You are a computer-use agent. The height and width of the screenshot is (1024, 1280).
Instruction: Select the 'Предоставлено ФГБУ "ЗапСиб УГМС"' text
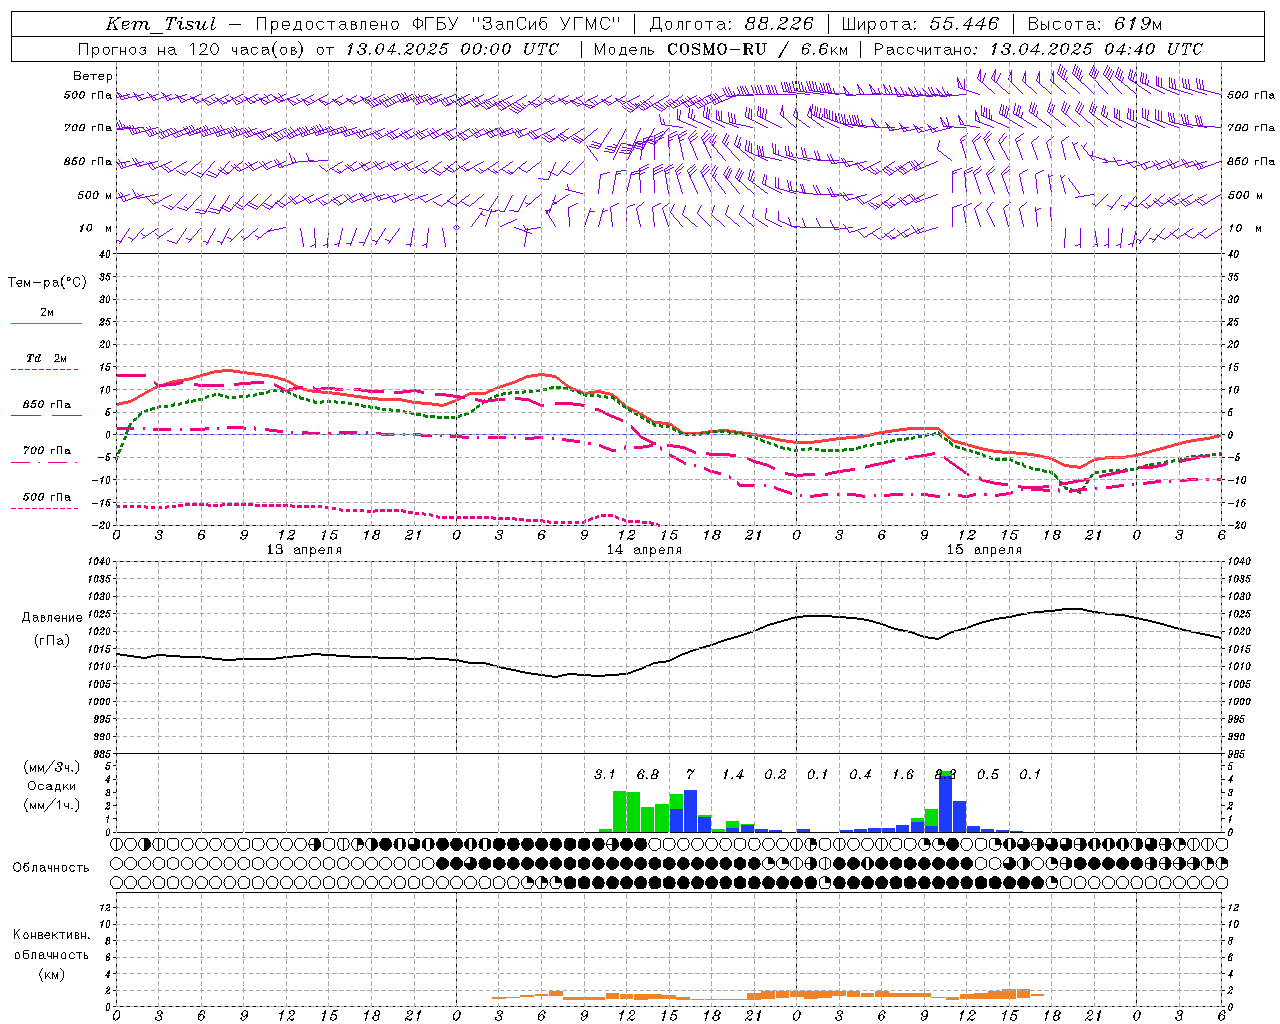pyautogui.click(x=438, y=24)
